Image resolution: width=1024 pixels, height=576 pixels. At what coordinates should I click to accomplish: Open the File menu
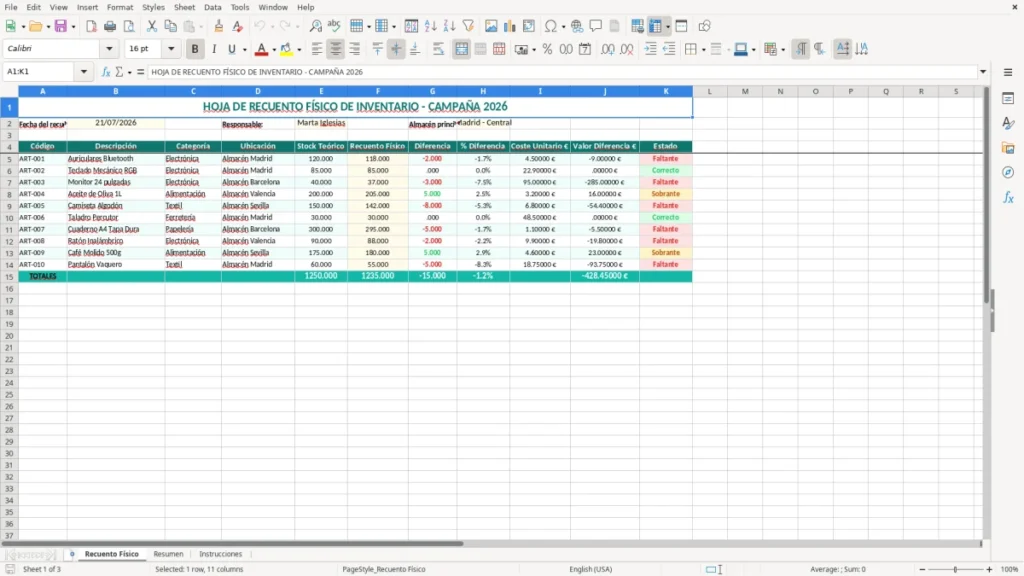pos(11,7)
